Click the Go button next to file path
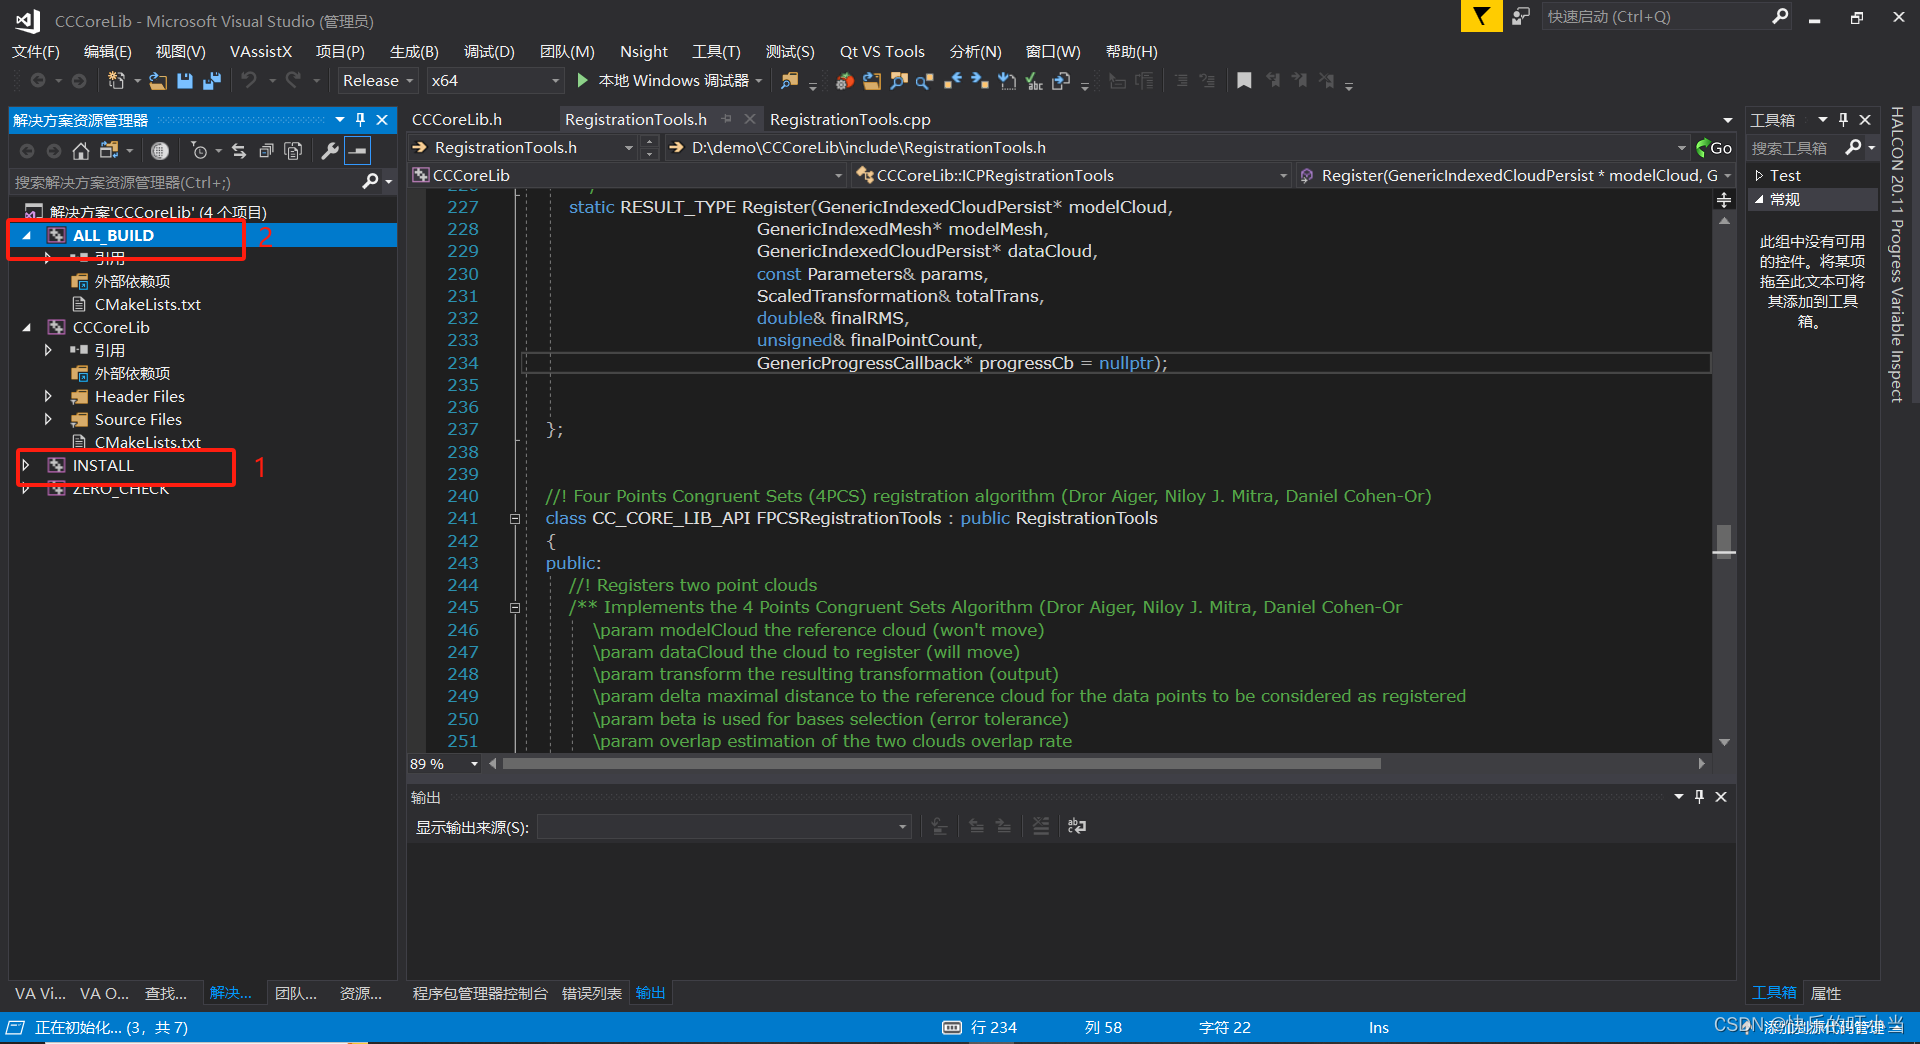This screenshot has width=1920, height=1044. [x=1714, y=148]
